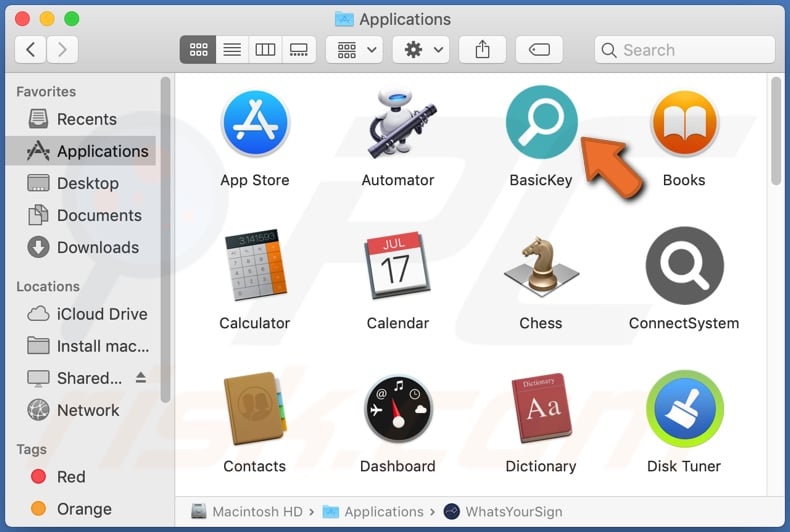Switch to column view
790x532 pixels.
coord(266,49)
